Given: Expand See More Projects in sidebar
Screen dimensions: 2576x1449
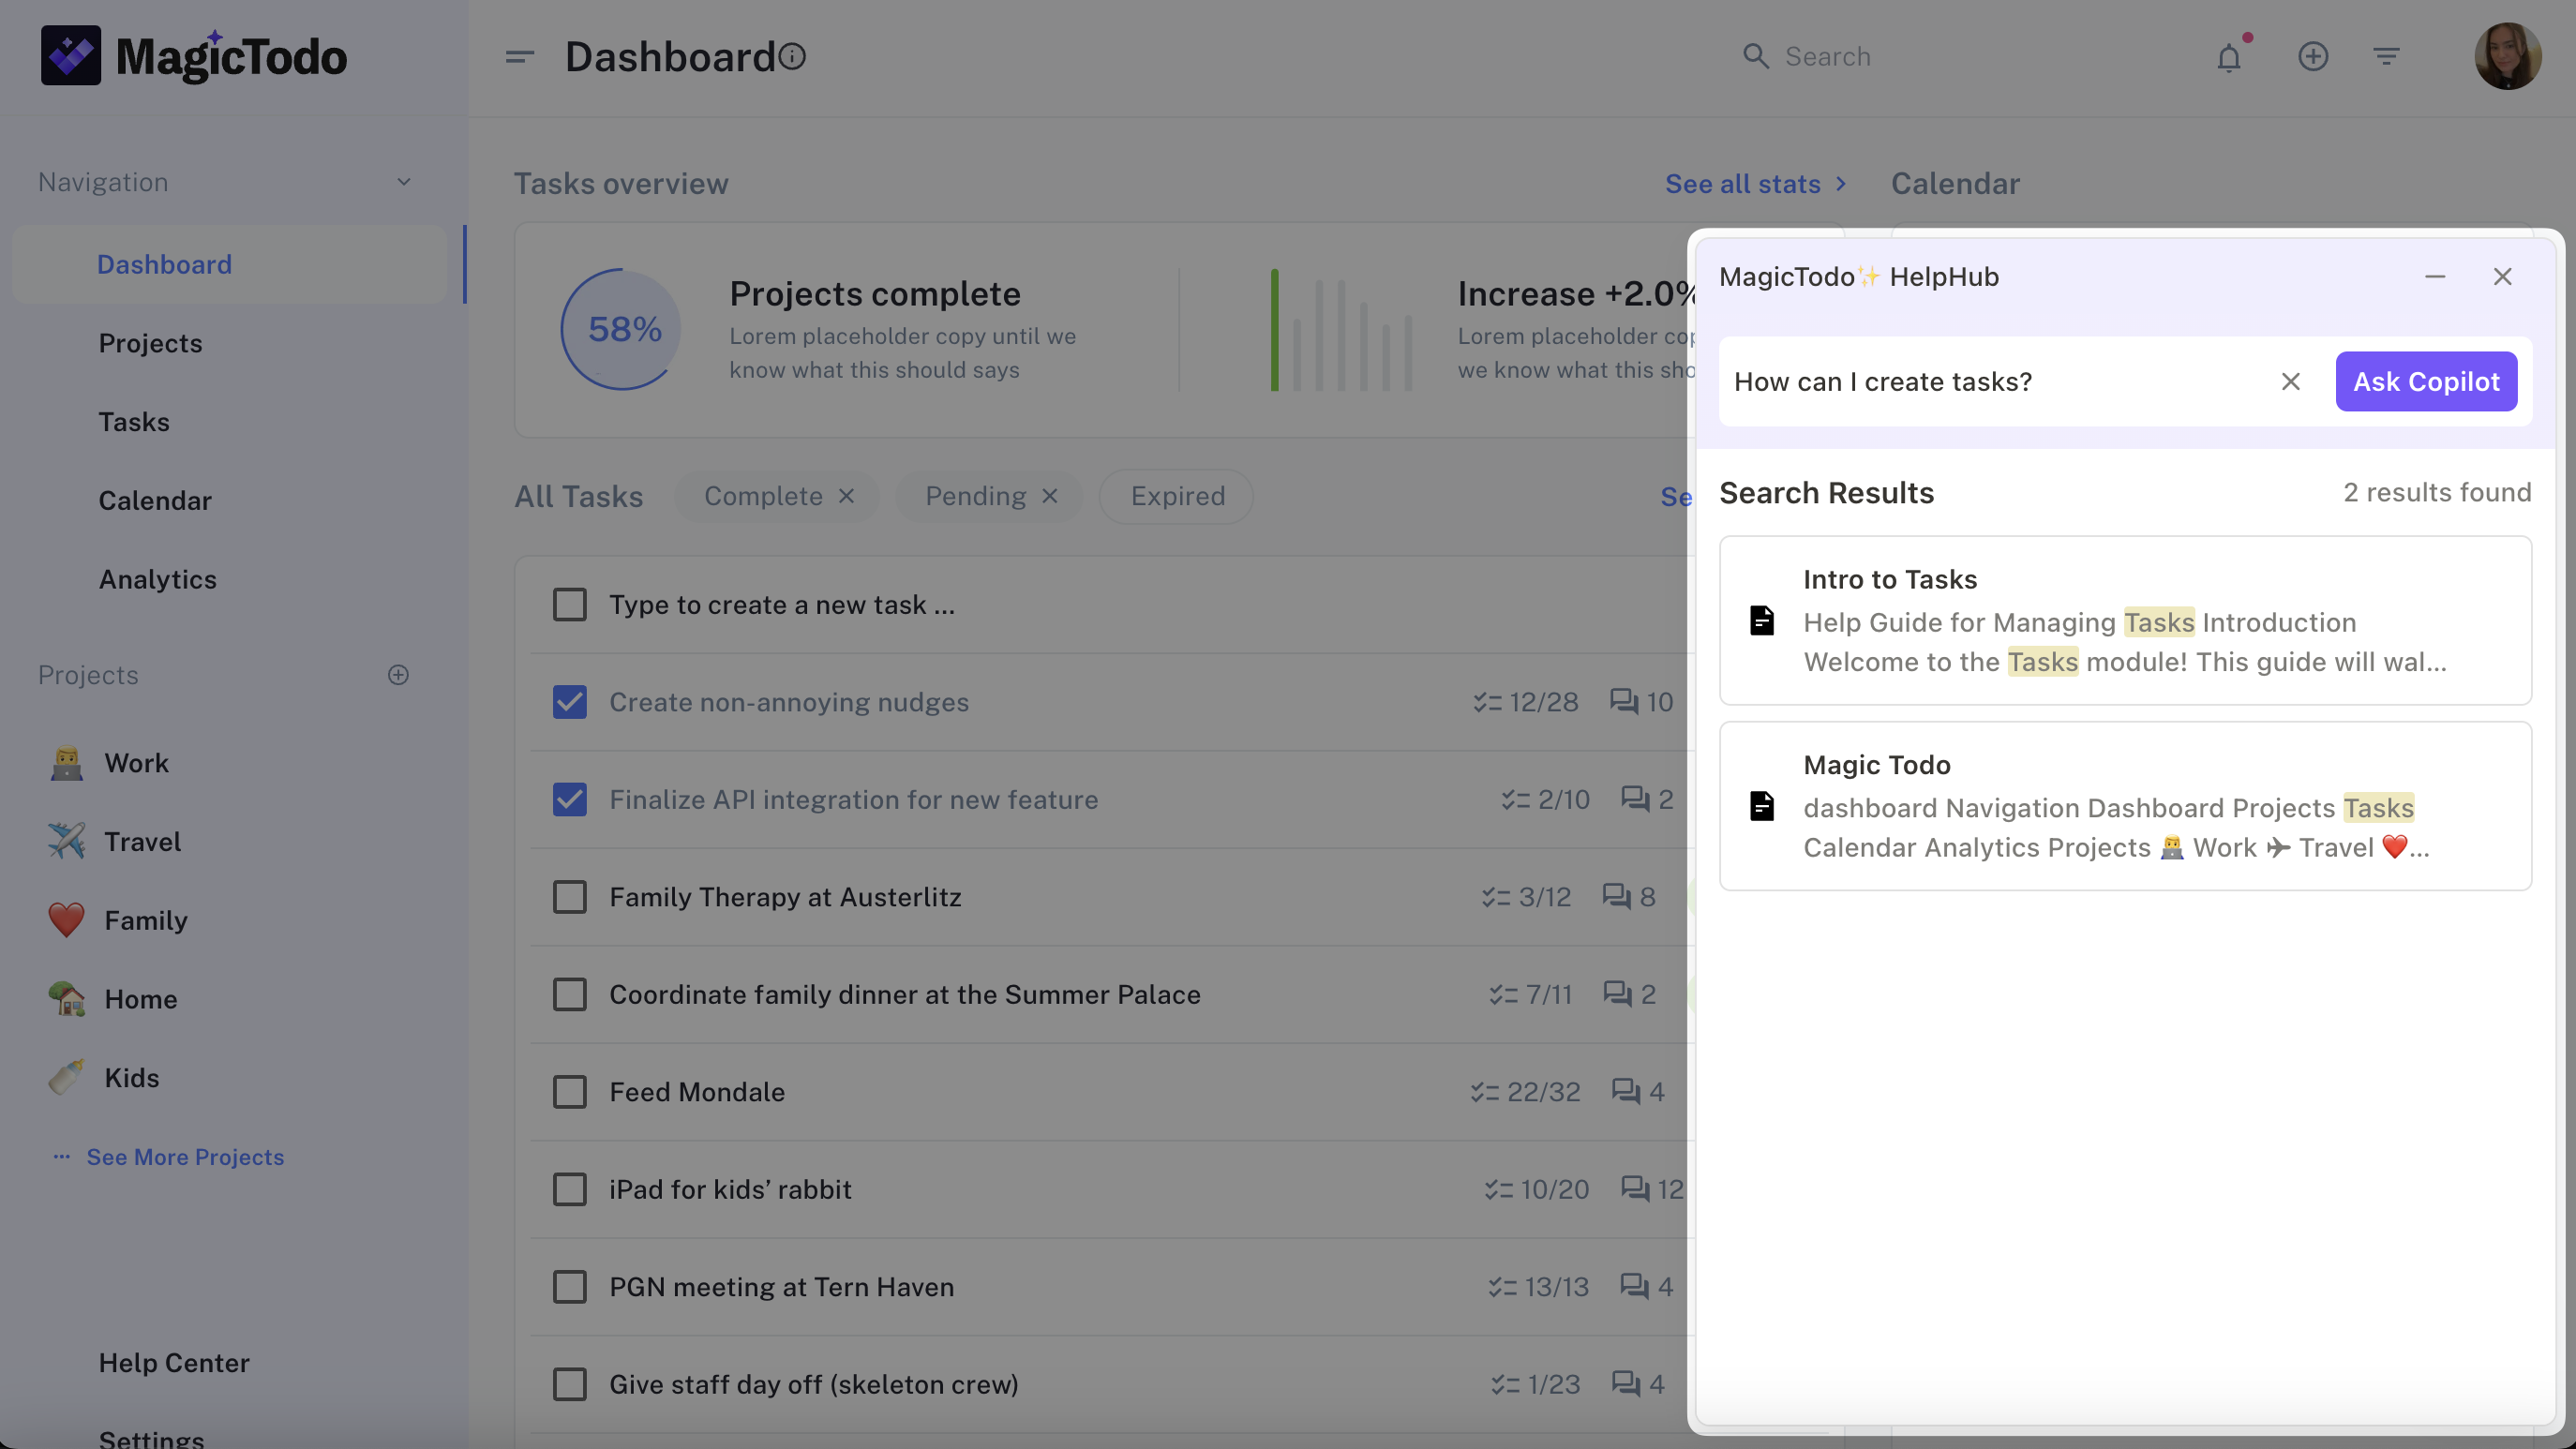Looking at the screenshot, I should pyautogui.click(x=185, y=1157).
